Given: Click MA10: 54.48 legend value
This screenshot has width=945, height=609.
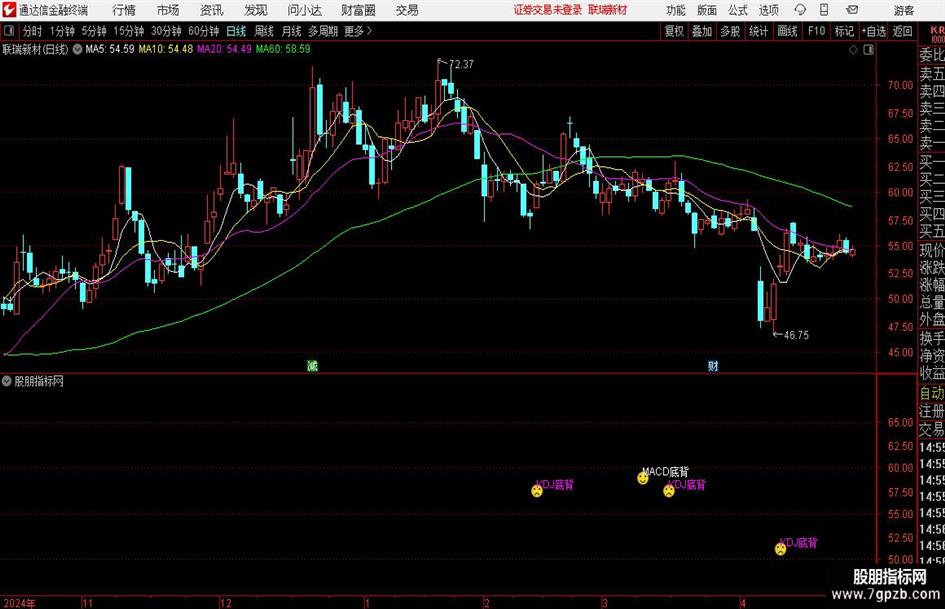Looking at the screenshot, I should (166, 49).
